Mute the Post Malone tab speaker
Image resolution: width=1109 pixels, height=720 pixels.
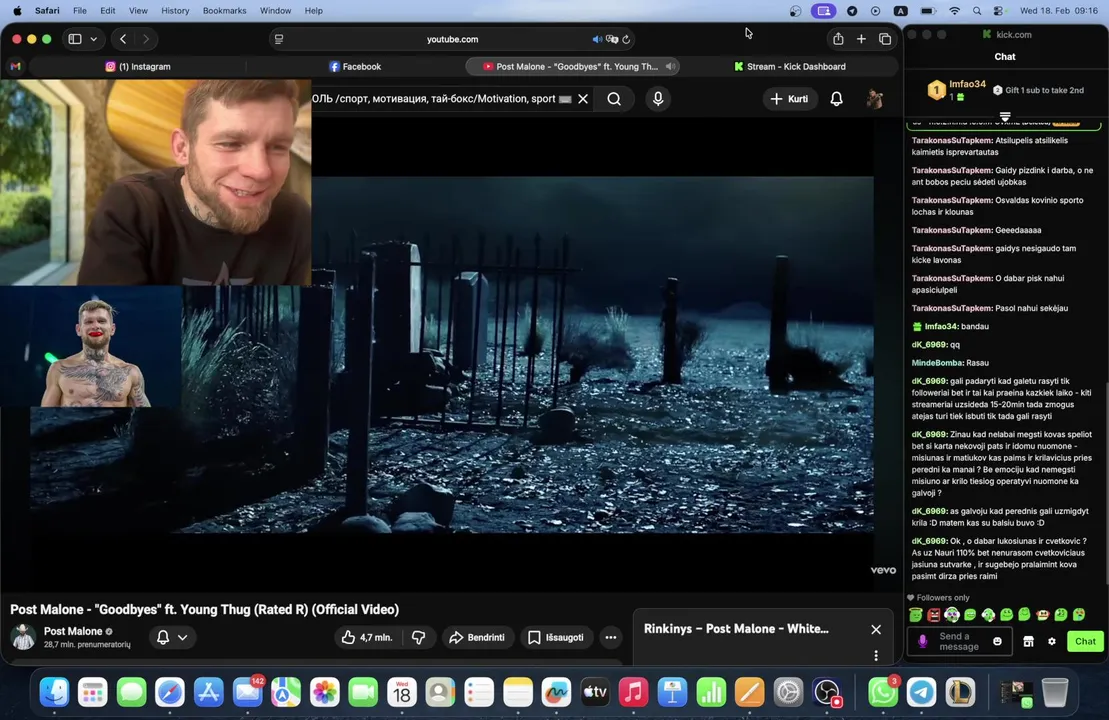tap(670, 66)
